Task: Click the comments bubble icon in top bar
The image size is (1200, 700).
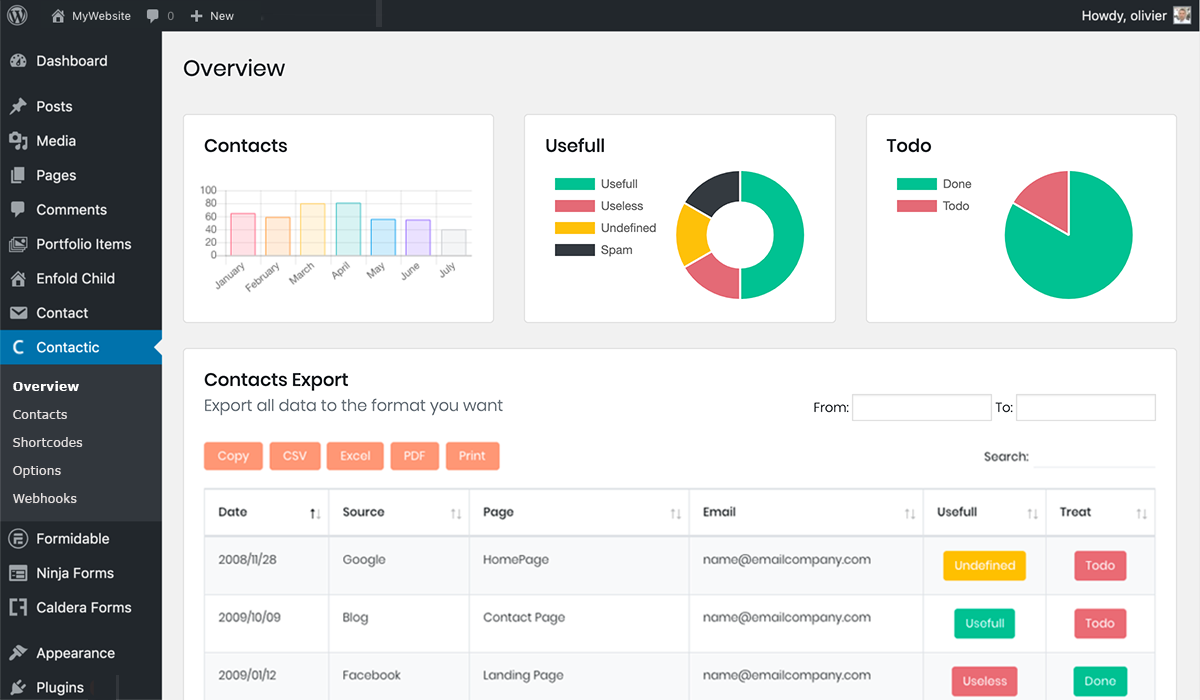Action: 152,16
